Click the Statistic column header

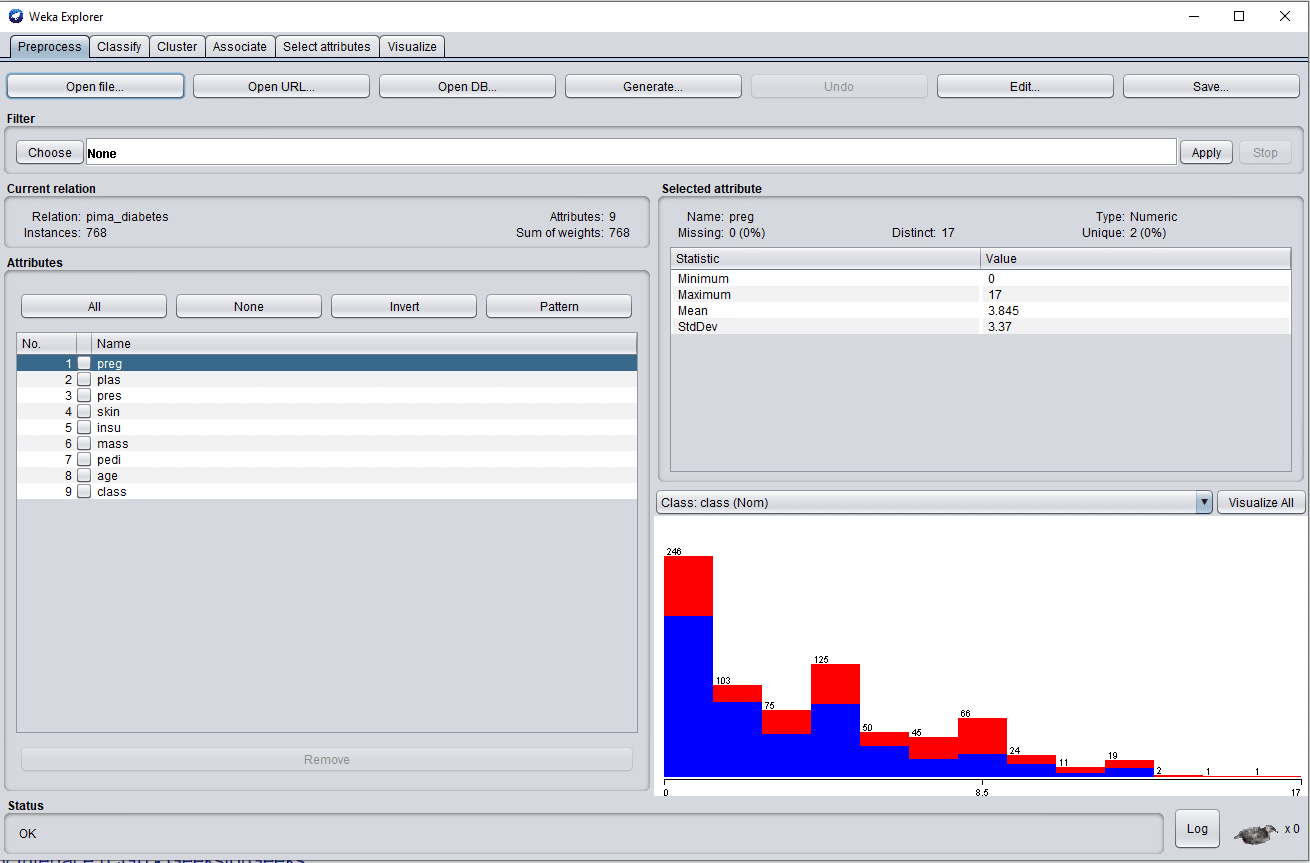(825, 259)
